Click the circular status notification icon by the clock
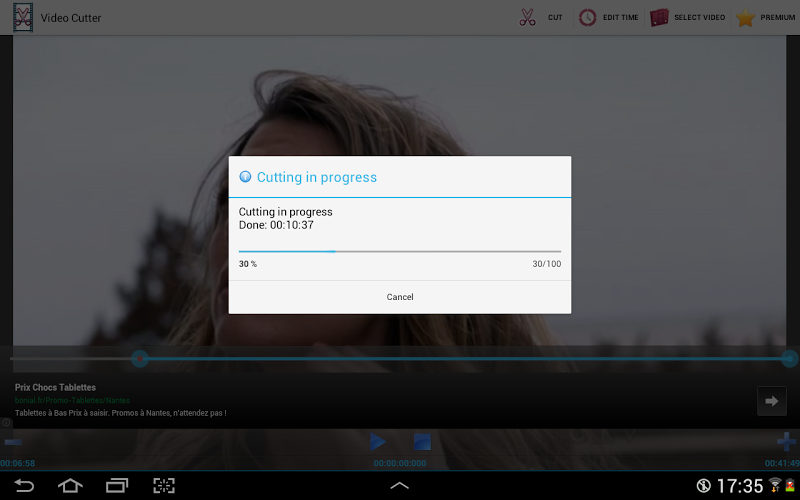 (704, 486)
